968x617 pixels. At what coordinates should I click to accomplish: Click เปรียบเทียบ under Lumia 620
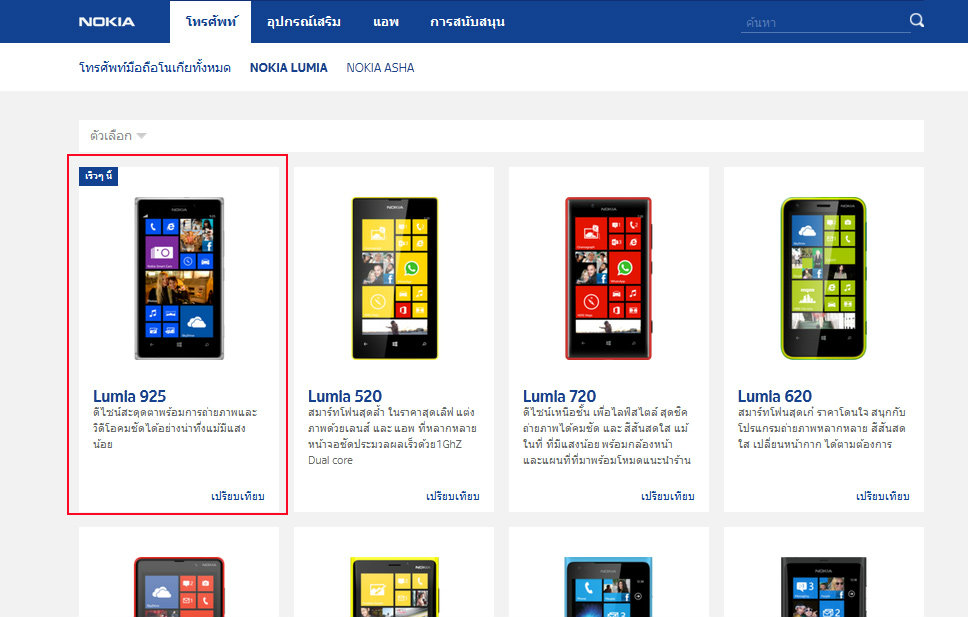coord(882,496)
